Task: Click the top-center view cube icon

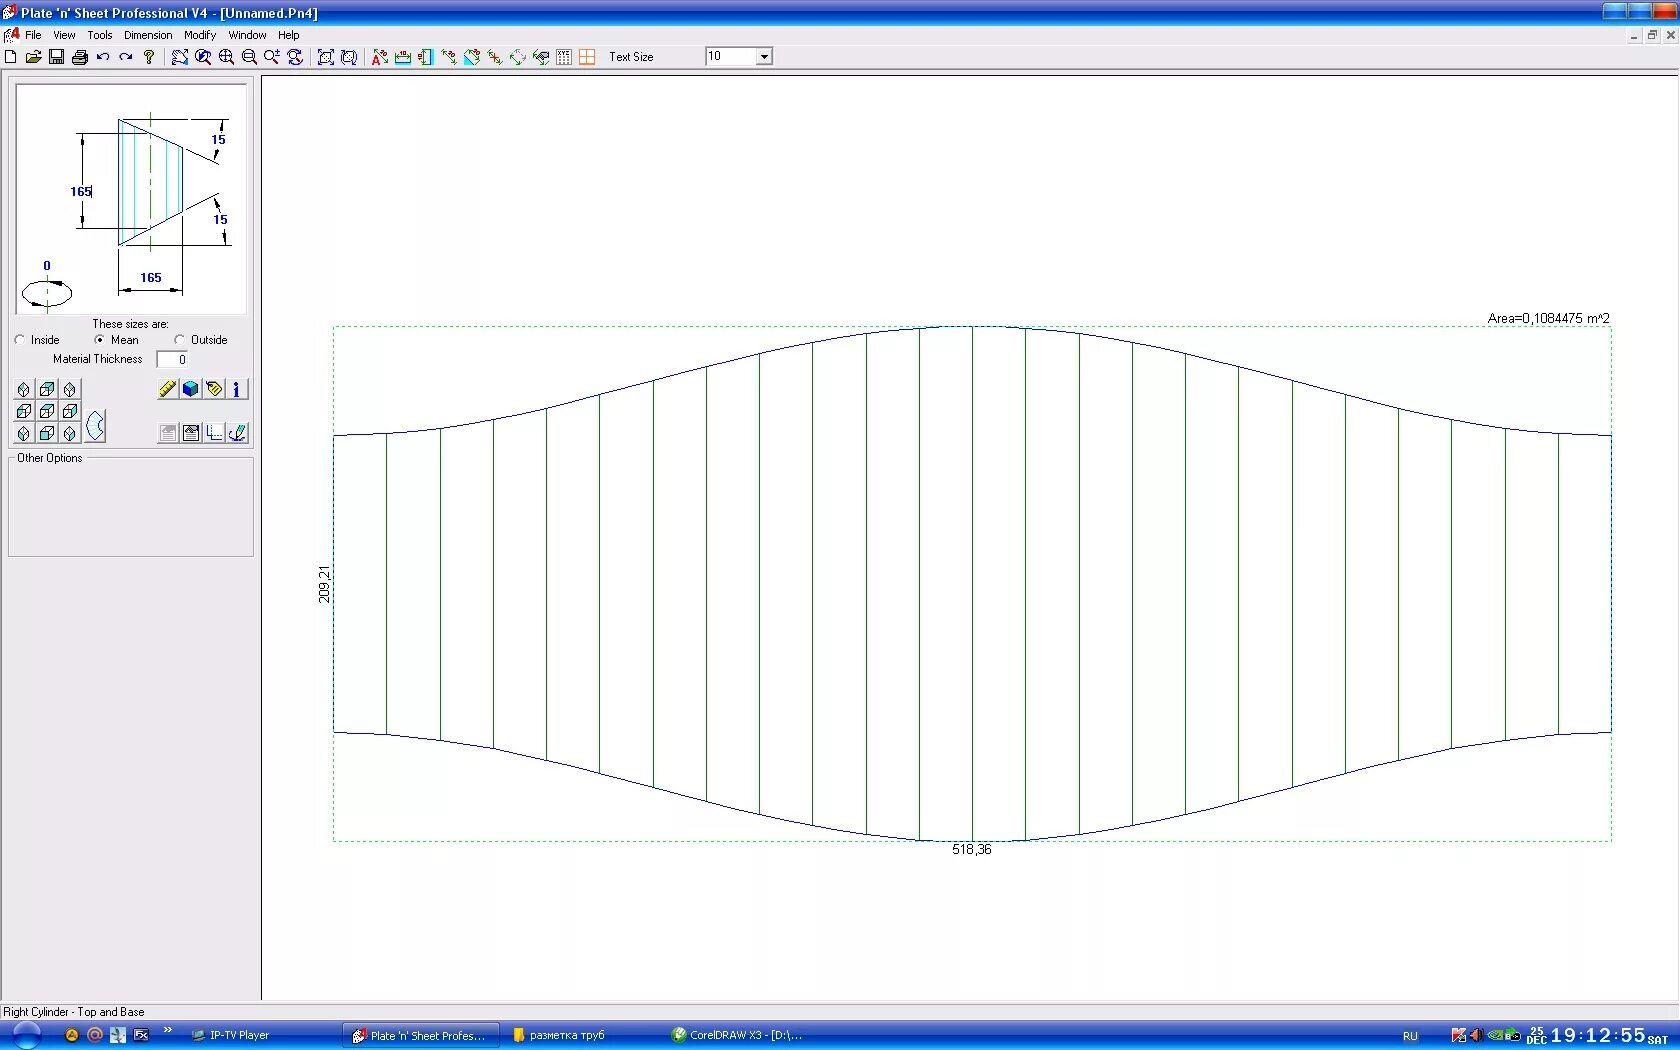Action: 47,389
